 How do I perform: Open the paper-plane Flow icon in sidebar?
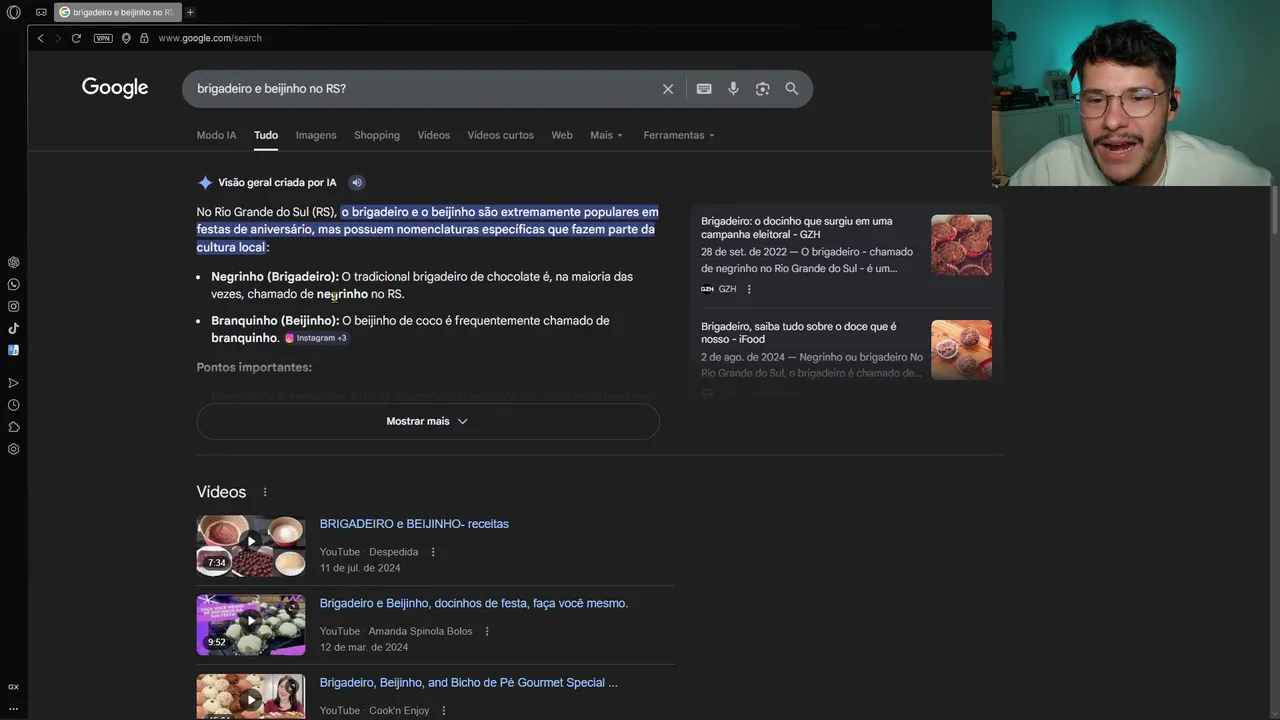[x=13, y=383]
